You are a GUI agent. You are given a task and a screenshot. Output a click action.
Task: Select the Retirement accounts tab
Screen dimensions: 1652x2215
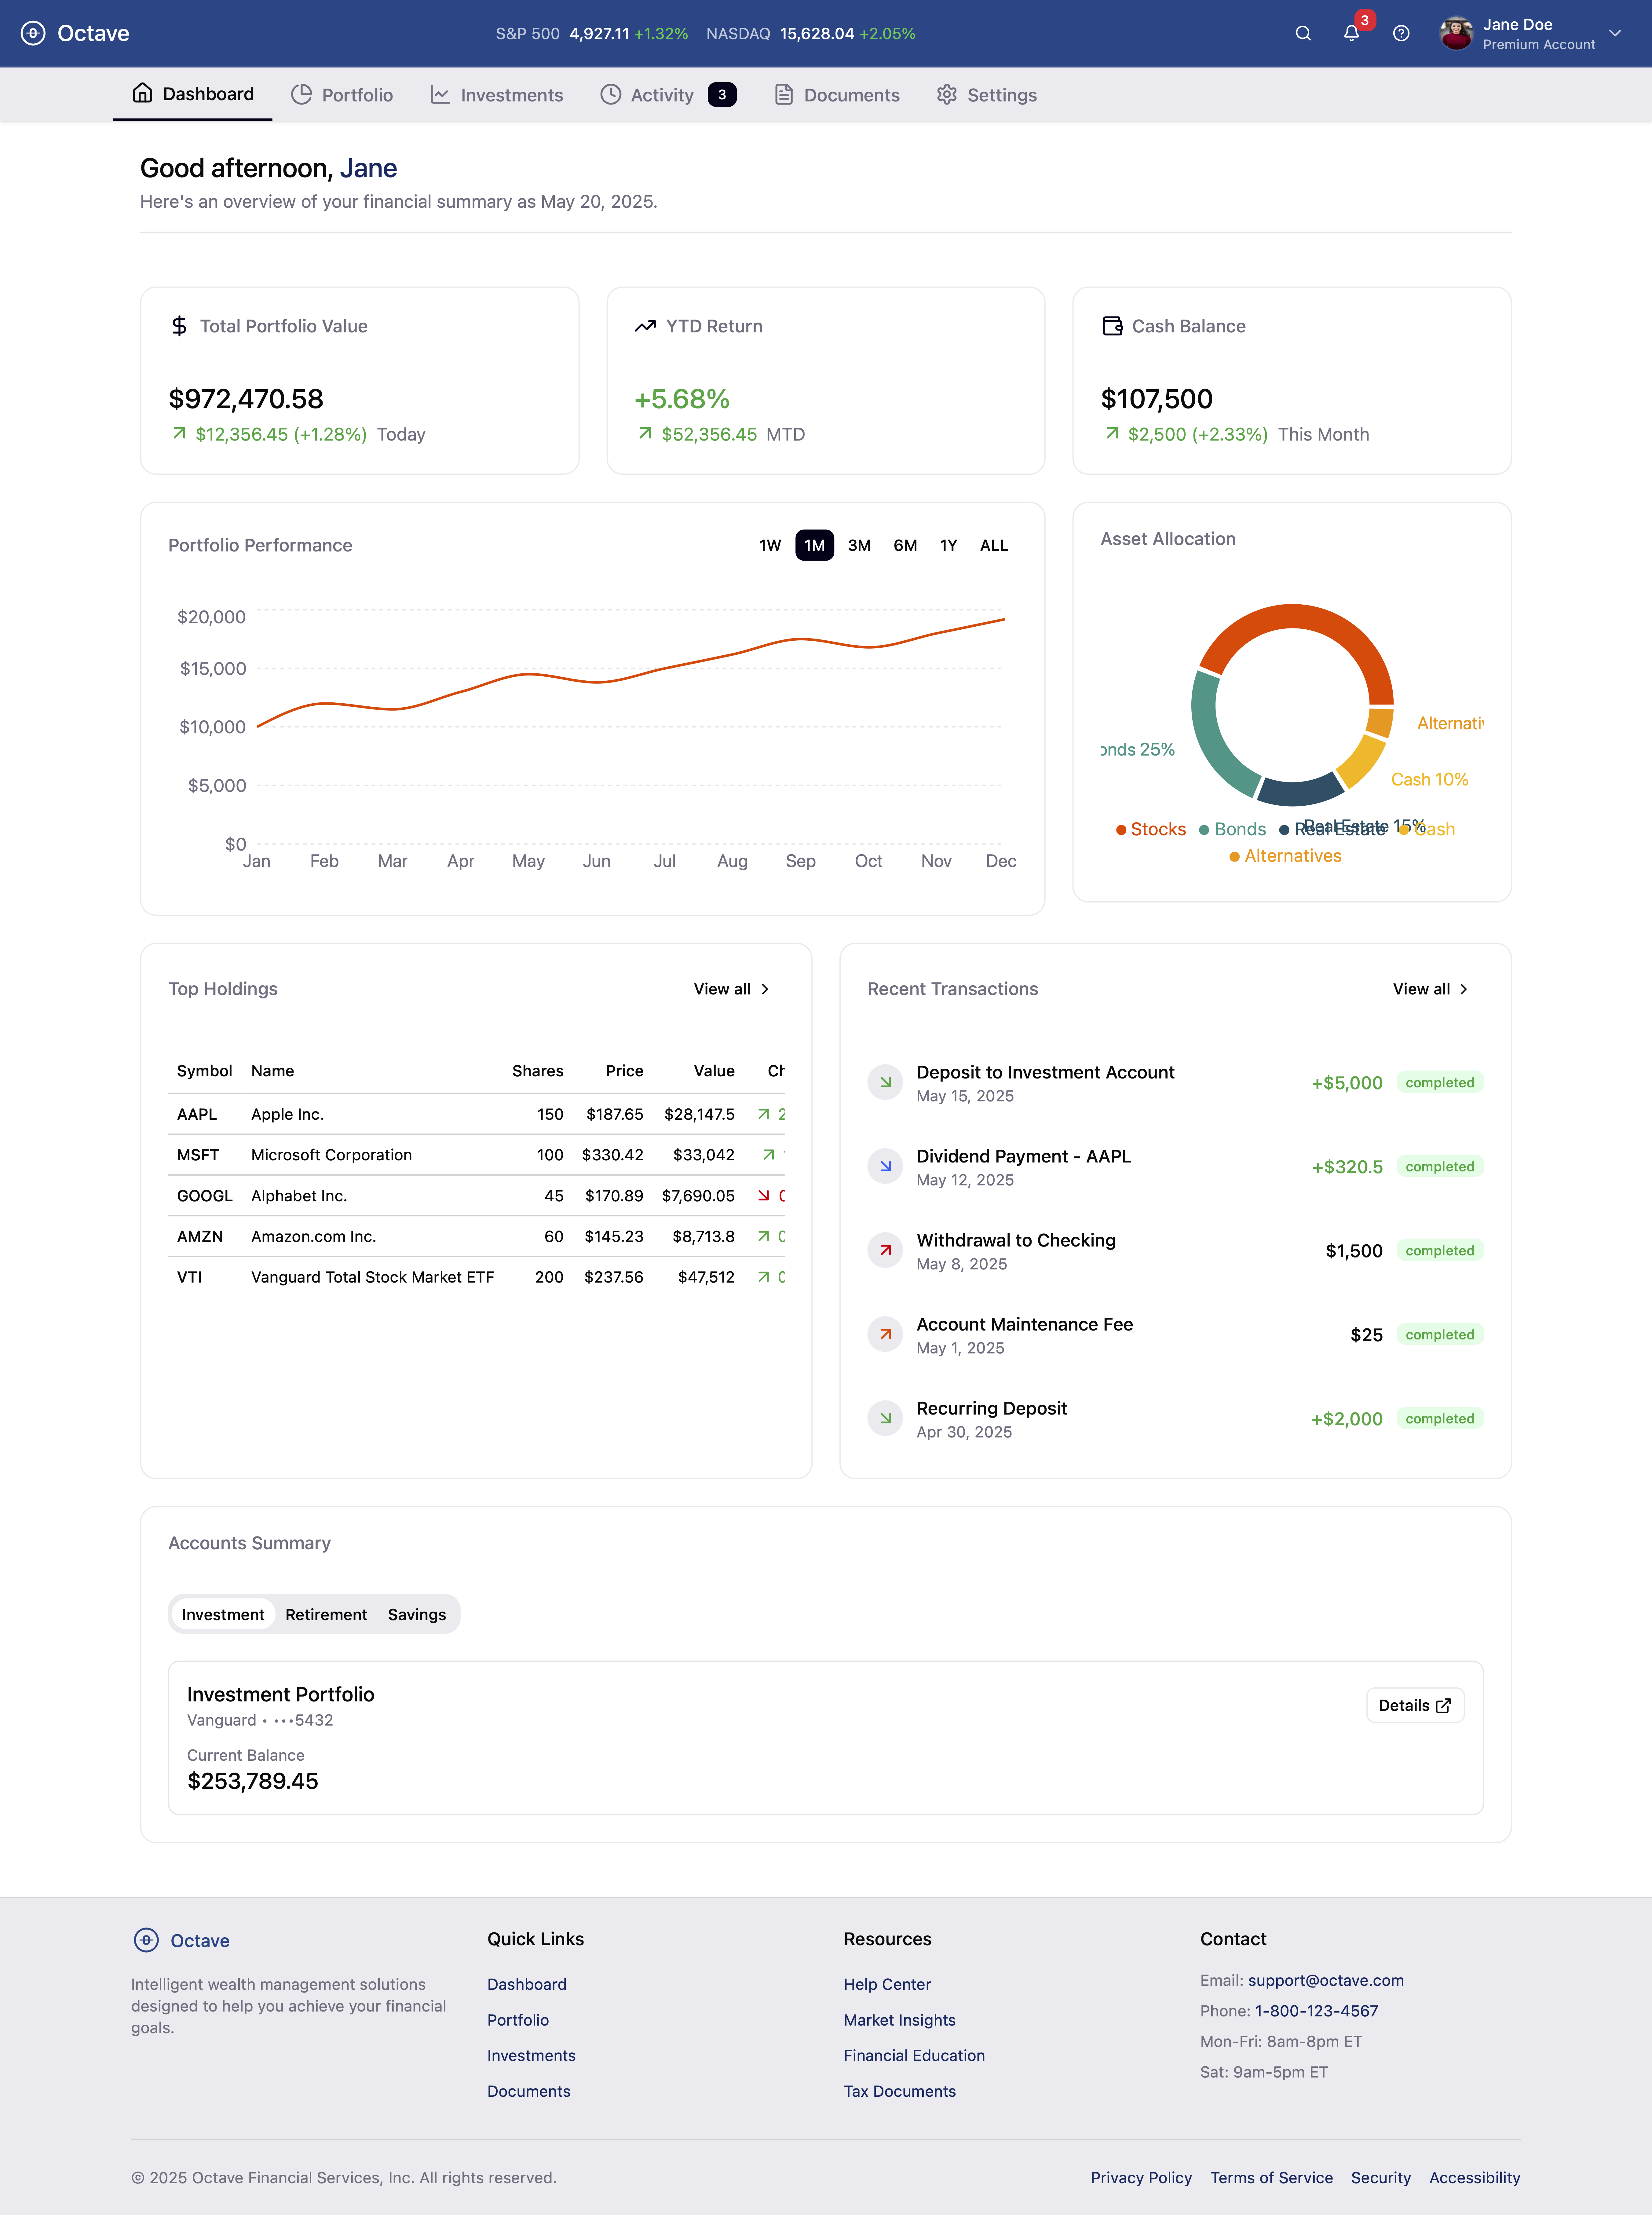point(326,1615)
